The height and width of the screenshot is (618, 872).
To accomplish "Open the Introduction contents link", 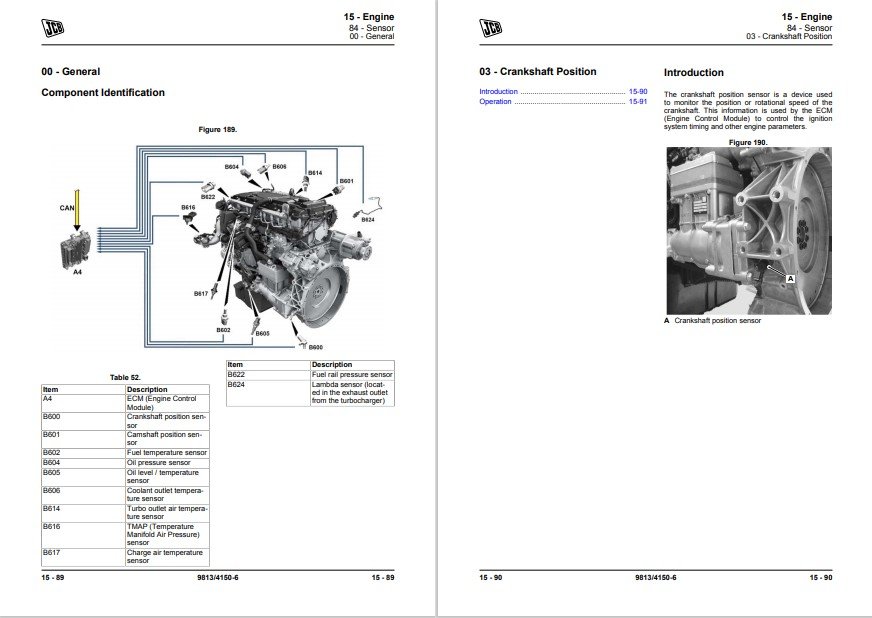I will (x=499, y=92).
